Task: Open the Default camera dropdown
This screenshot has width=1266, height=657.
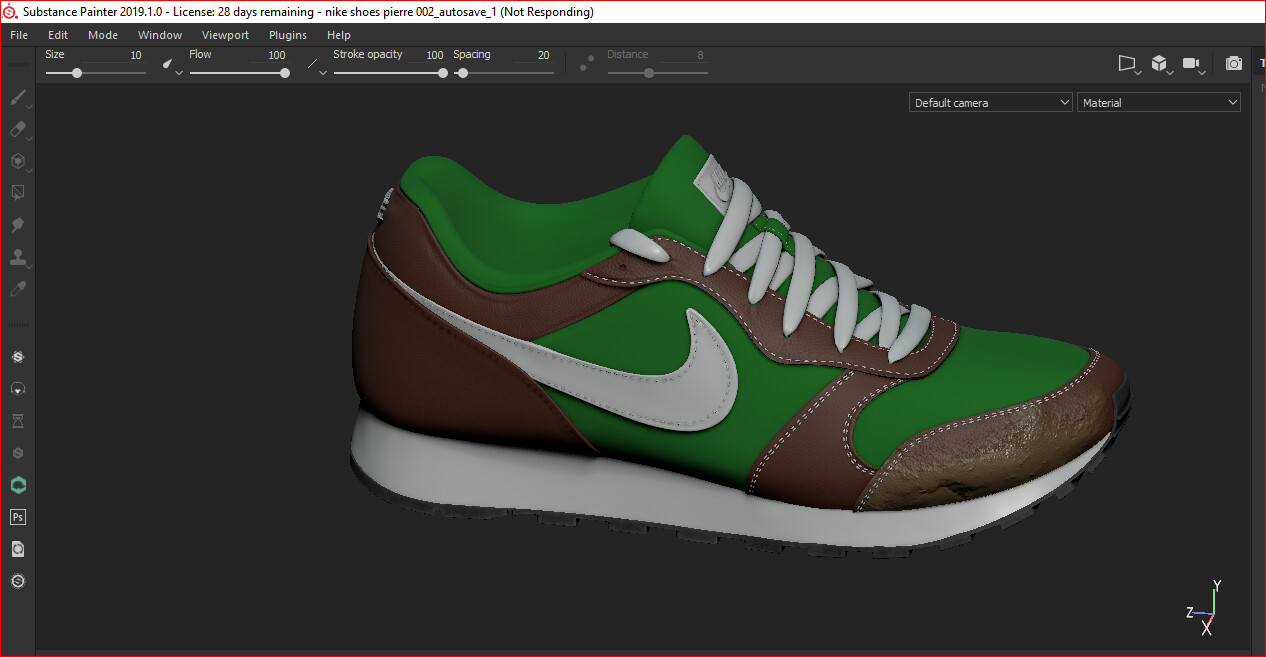Action: pos(990,102)
